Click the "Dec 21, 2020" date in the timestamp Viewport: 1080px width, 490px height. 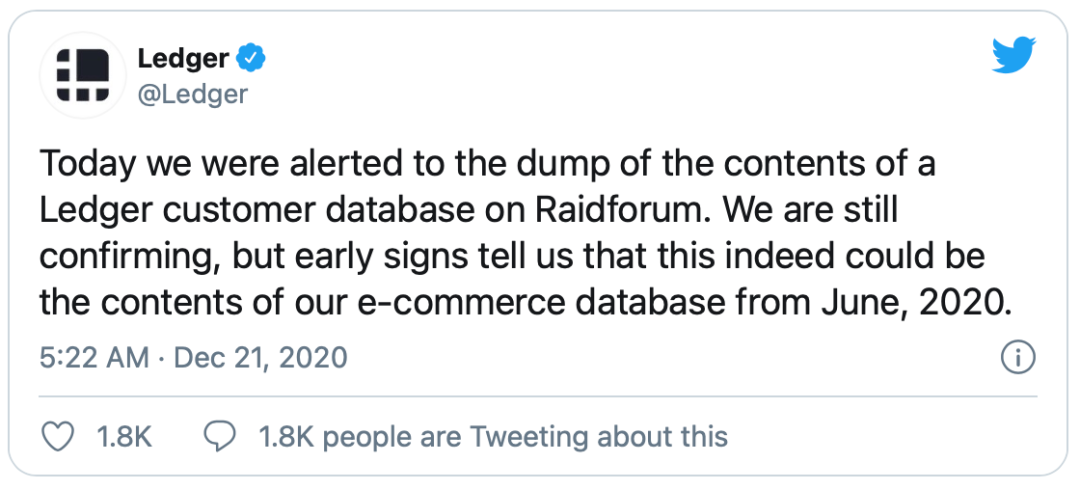[260, 358]
